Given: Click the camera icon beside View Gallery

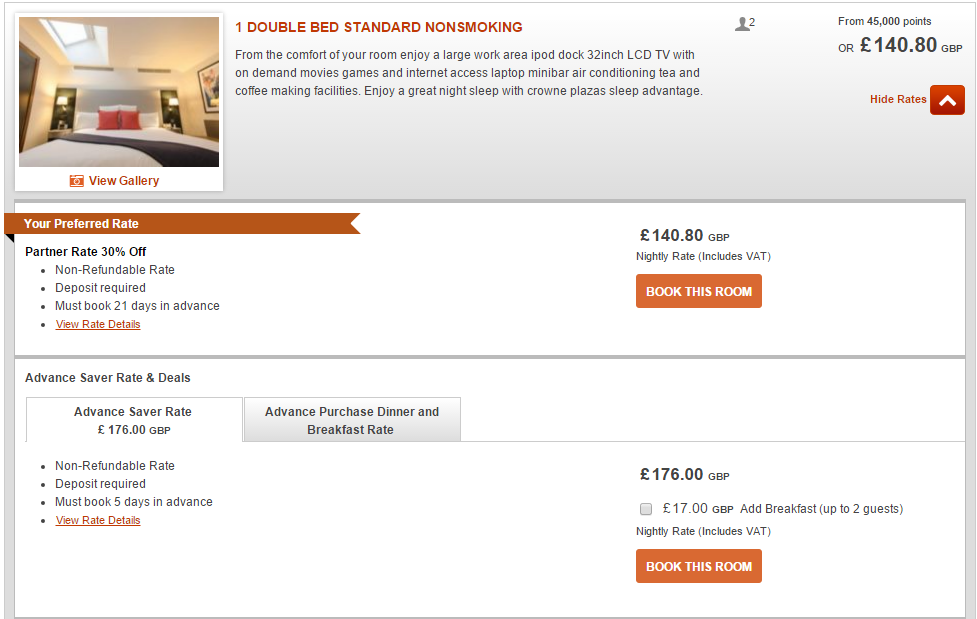Looking at the screenshot, I should [x=77, y=181].
